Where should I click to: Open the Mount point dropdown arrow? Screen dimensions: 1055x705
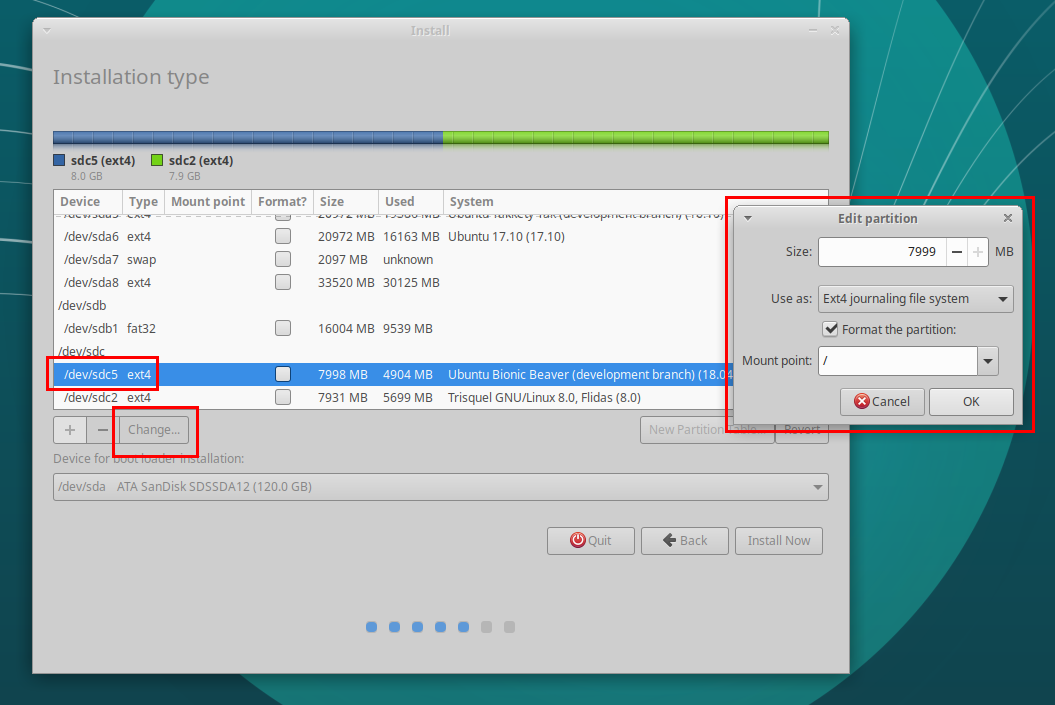click(988, 361)
